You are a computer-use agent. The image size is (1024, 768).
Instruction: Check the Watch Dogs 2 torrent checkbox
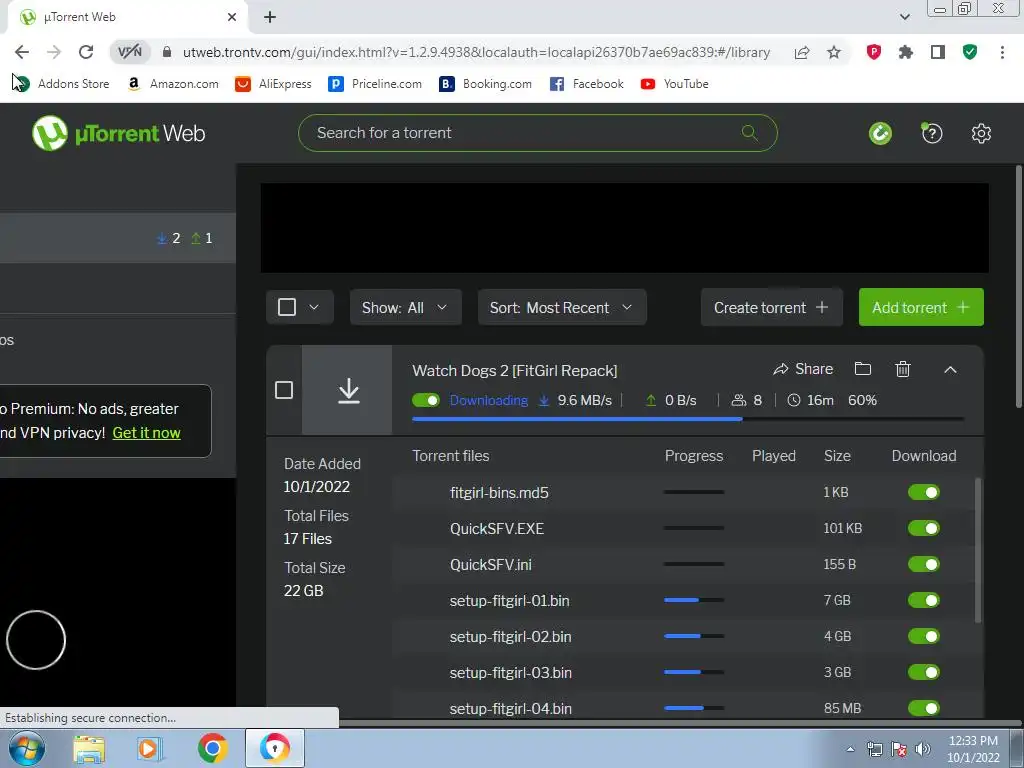tap(283, 390)
